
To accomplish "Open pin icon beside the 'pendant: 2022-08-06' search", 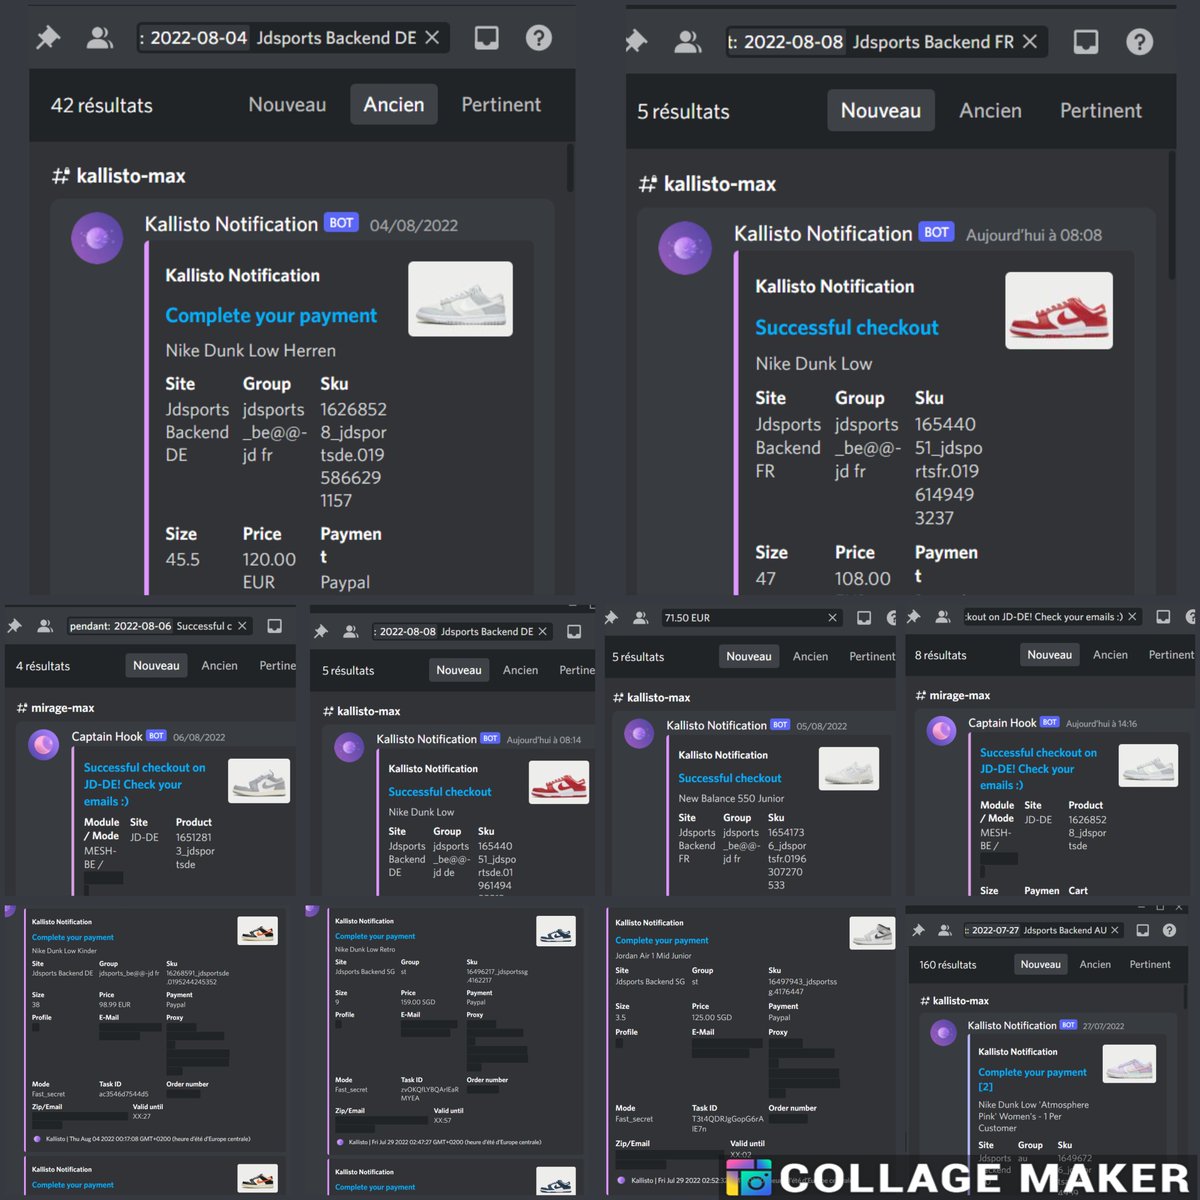I will 15,626.
